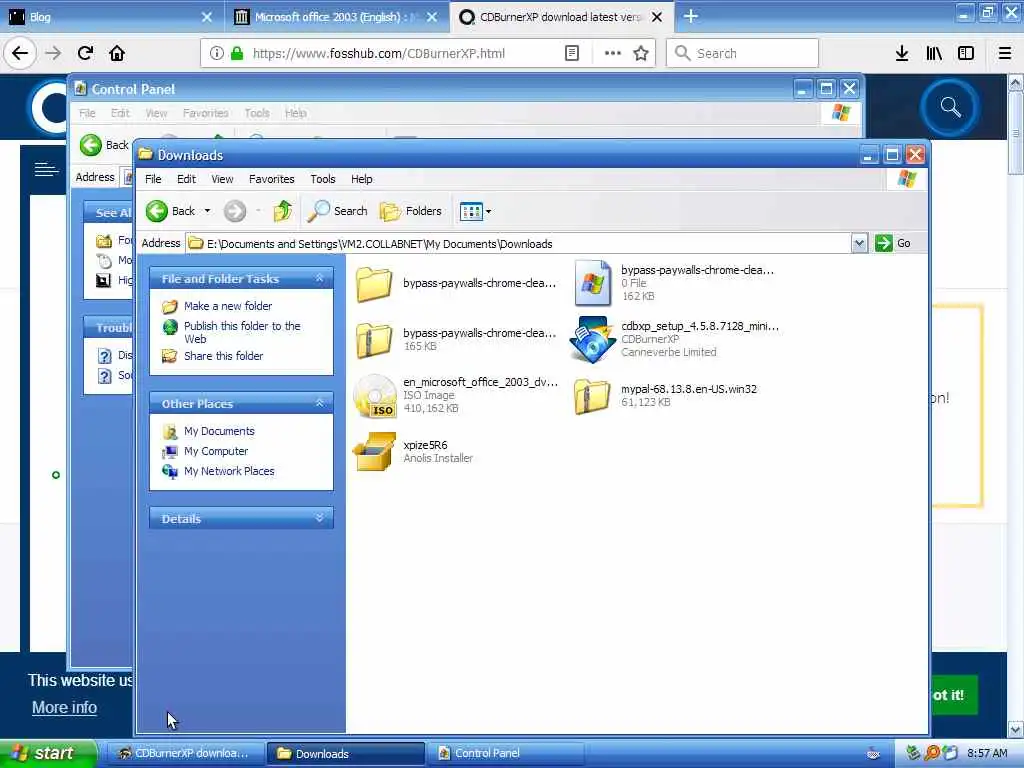
Task: Switch to CDBurnerXP download taskbar button
Action: tap(184, 754)
